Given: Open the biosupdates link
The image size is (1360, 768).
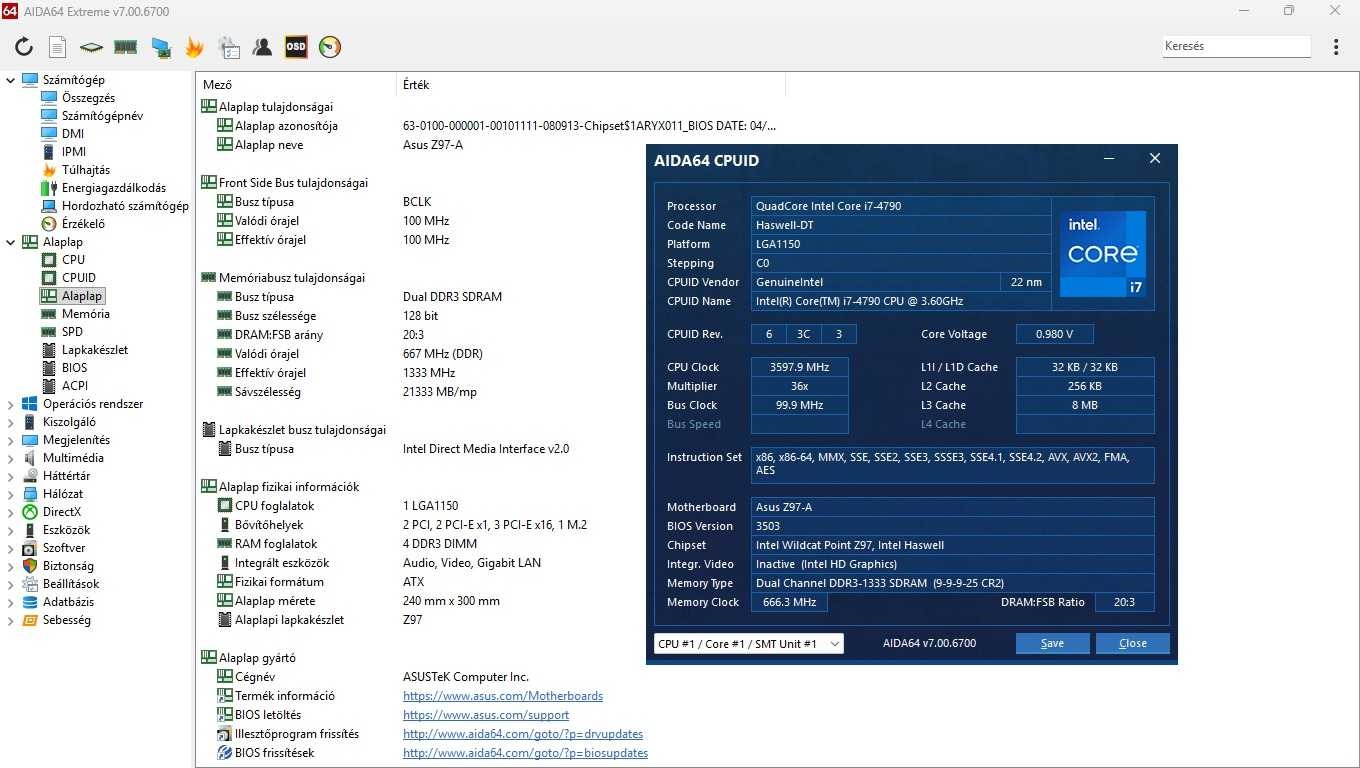Looking at the screenshot, I should 525,753.
